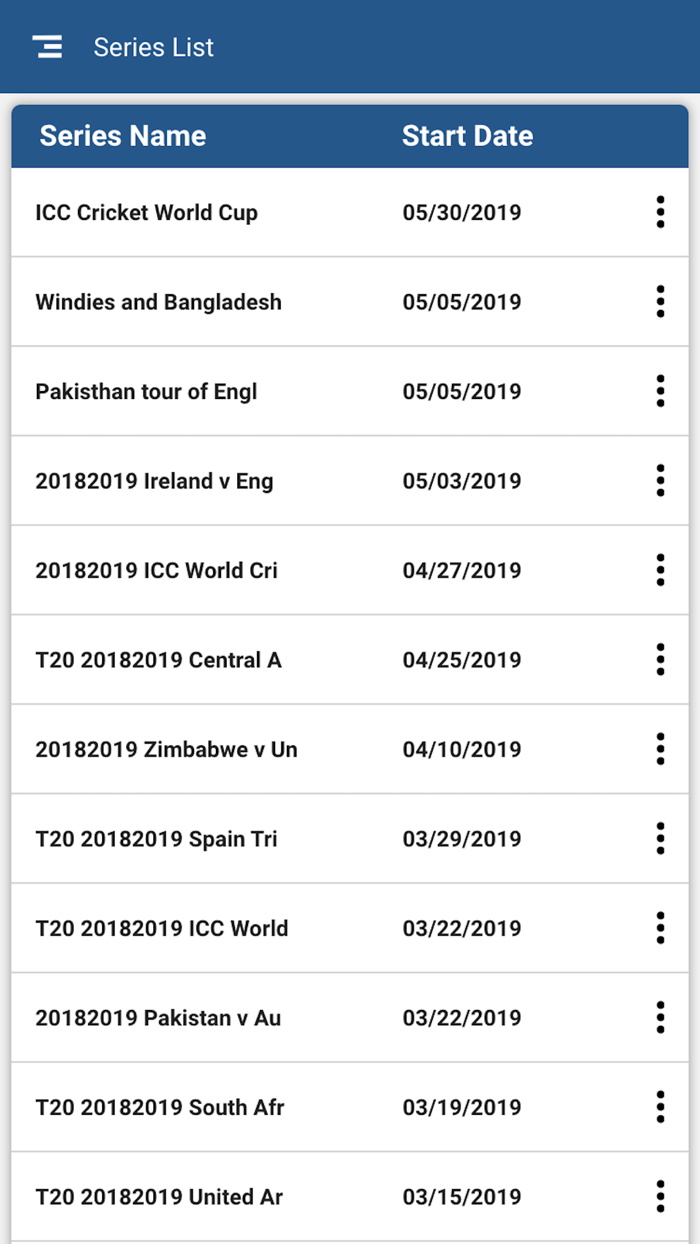Open options for Windies and Bangladesh series
Screen dimensions: 700x1244
click(660, 302)
